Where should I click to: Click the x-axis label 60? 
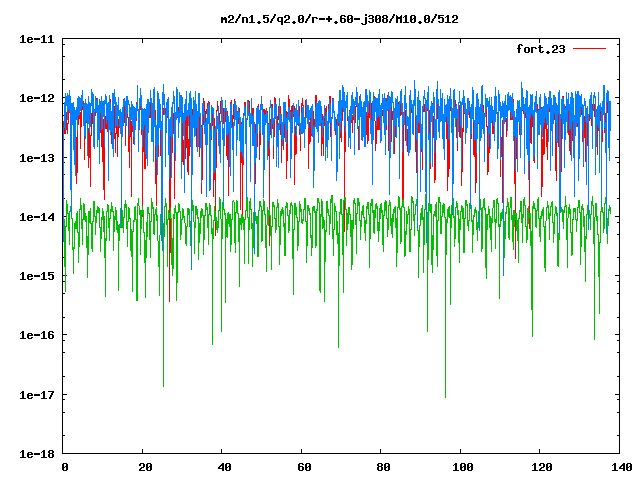coord(304,467)
